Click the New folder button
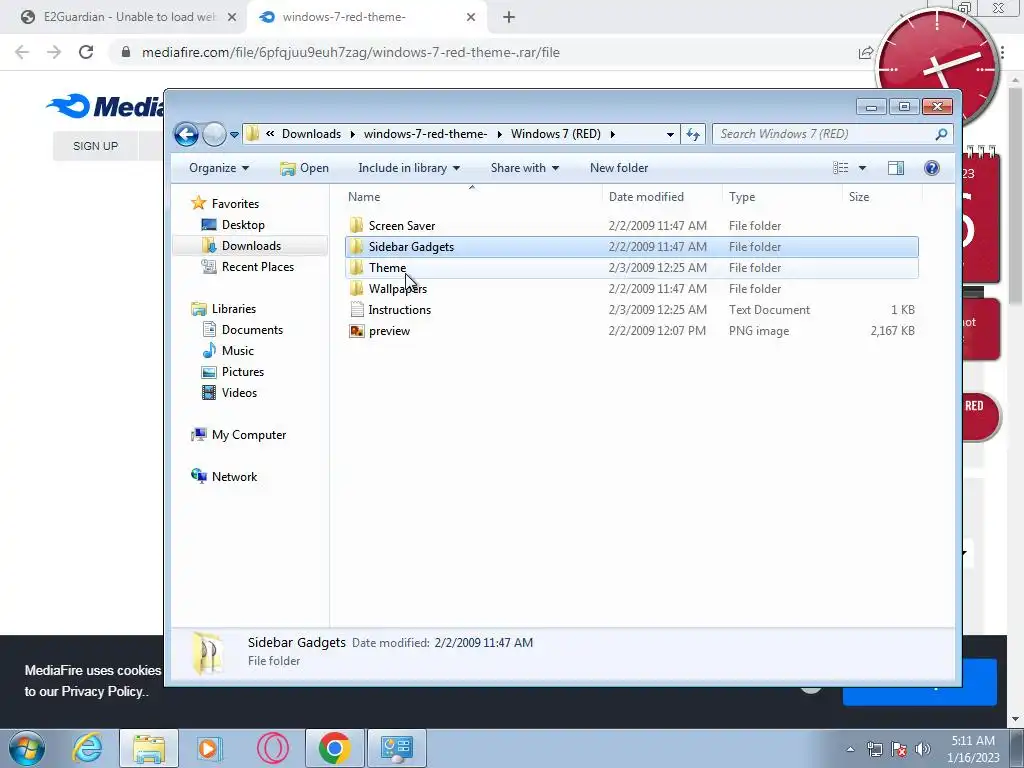The width and height of the screenshot is (1024, 768). pyautogui.click(x=618, y=168)
